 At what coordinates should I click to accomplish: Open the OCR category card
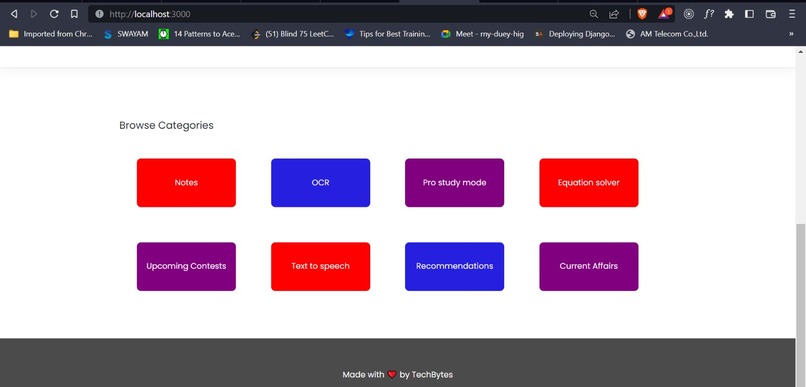pos(320,182)
